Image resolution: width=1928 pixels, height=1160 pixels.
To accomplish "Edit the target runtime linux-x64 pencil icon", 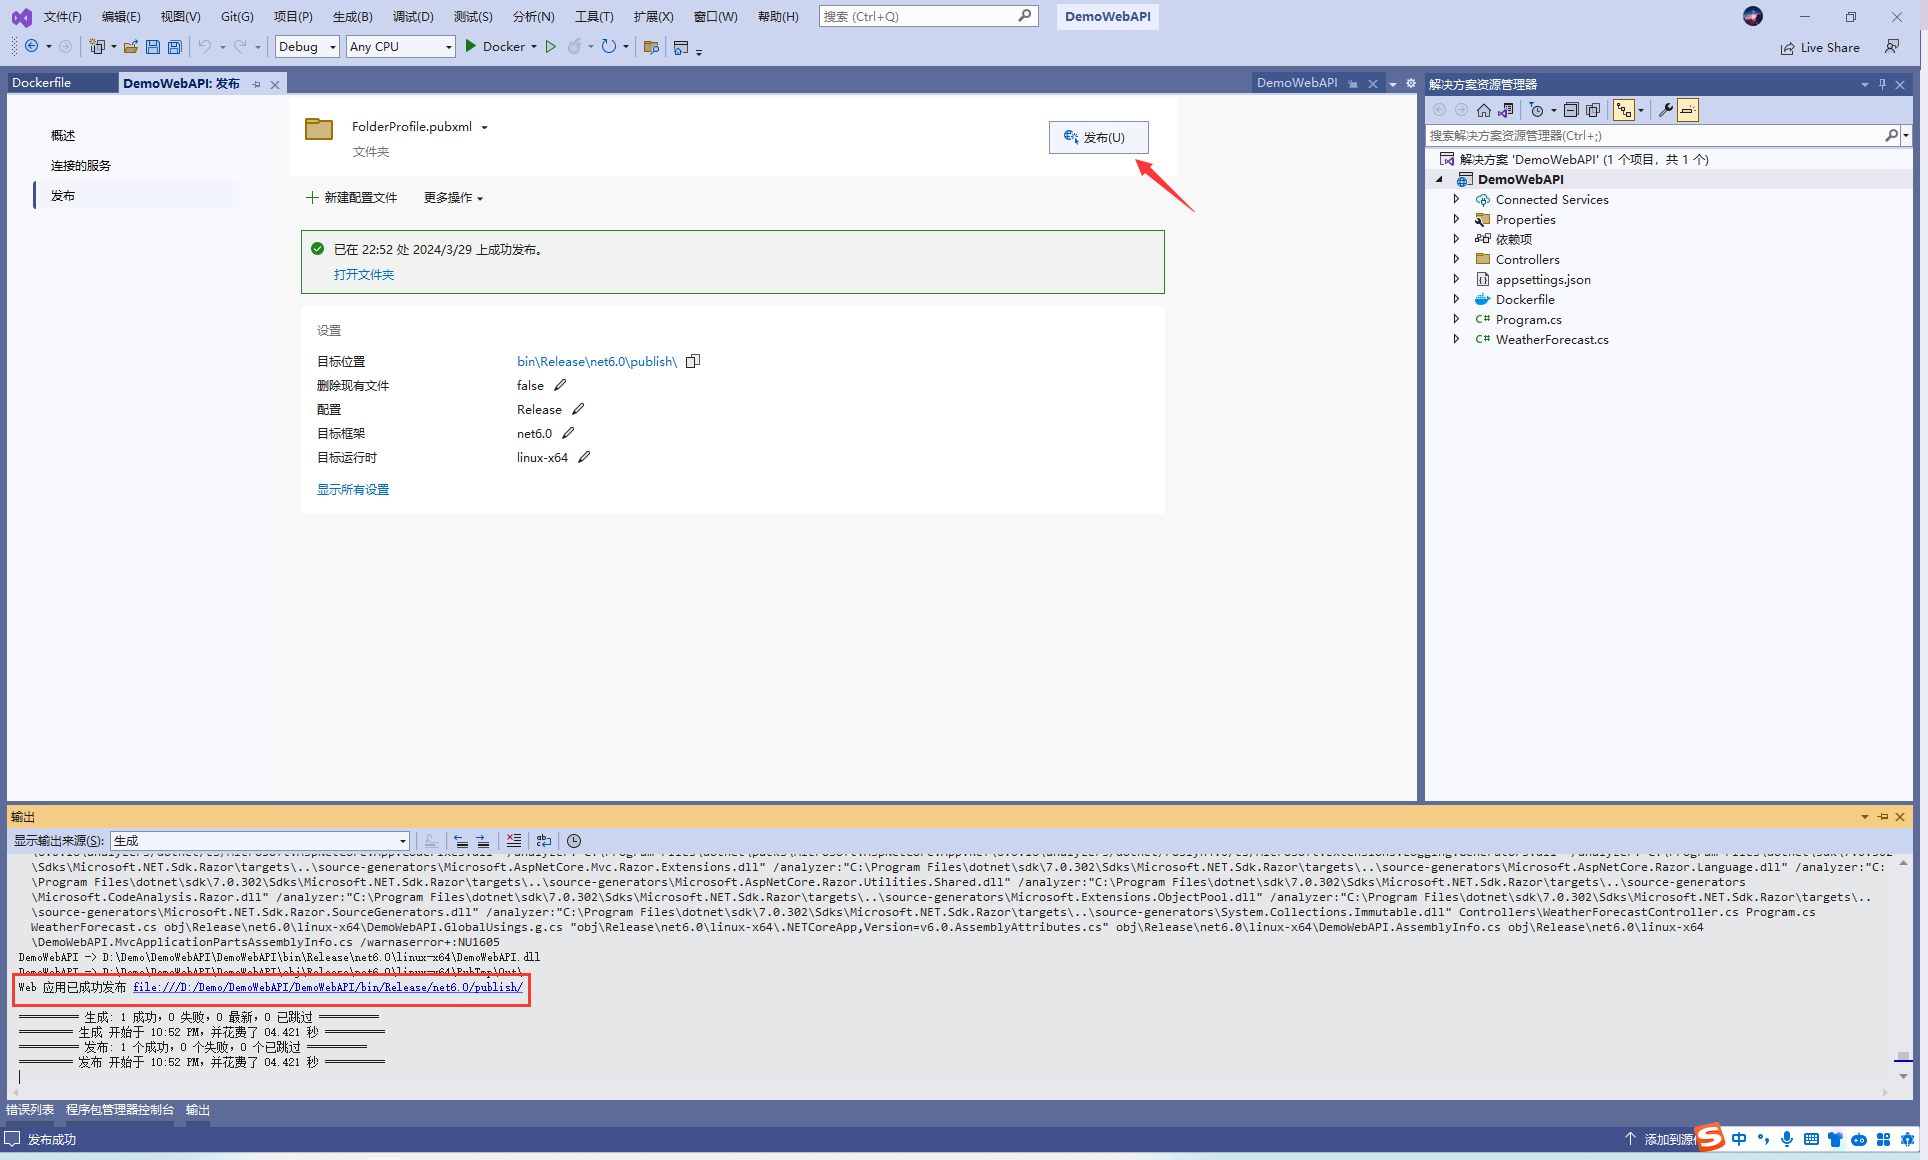I will pyautogui.click(x=584, y=457).
